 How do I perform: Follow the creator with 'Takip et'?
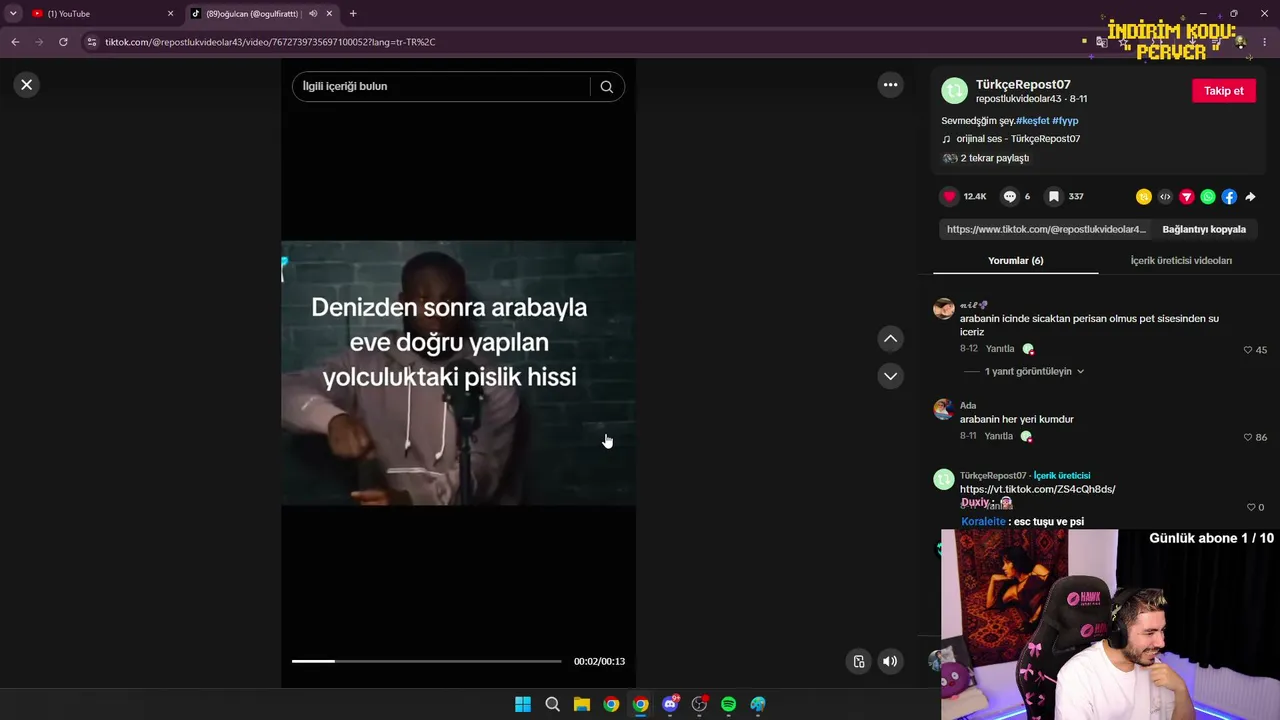1223,91
